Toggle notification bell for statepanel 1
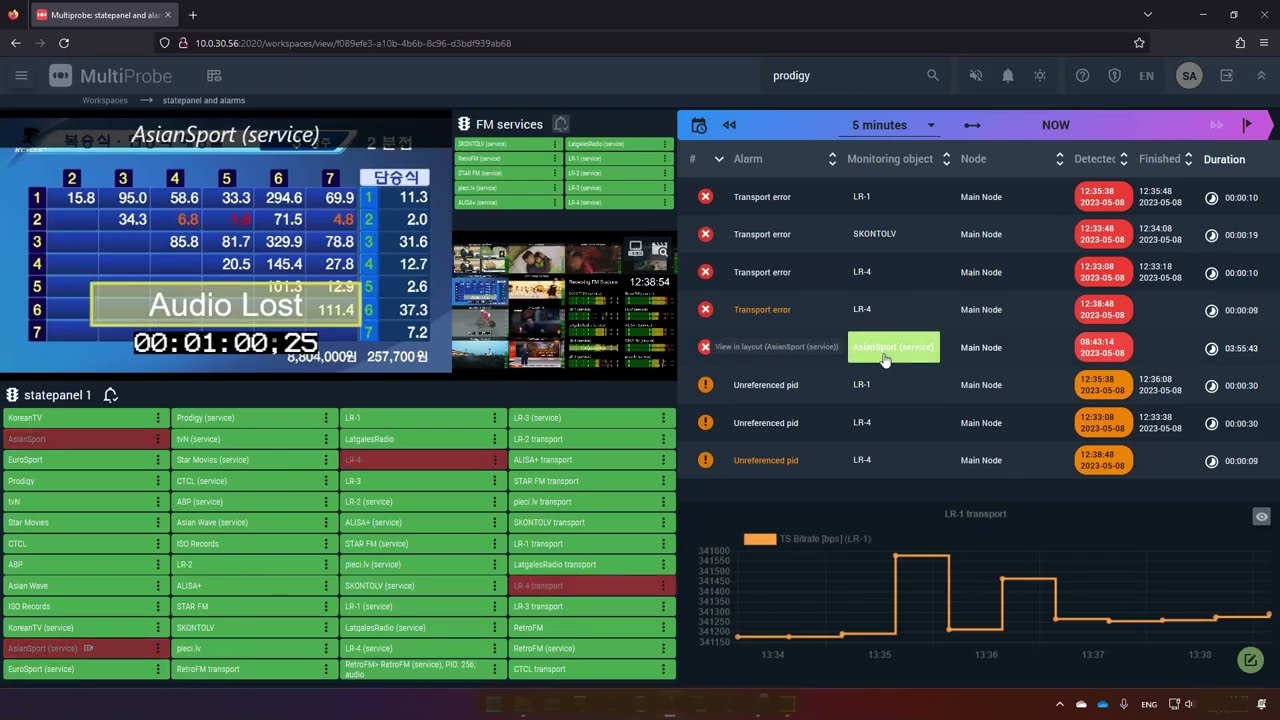 [111, 395]
